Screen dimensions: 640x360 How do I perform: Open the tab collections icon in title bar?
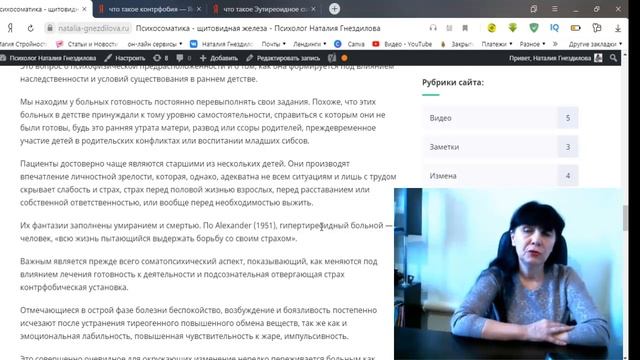pyautogui.click(x=533, y=9)
